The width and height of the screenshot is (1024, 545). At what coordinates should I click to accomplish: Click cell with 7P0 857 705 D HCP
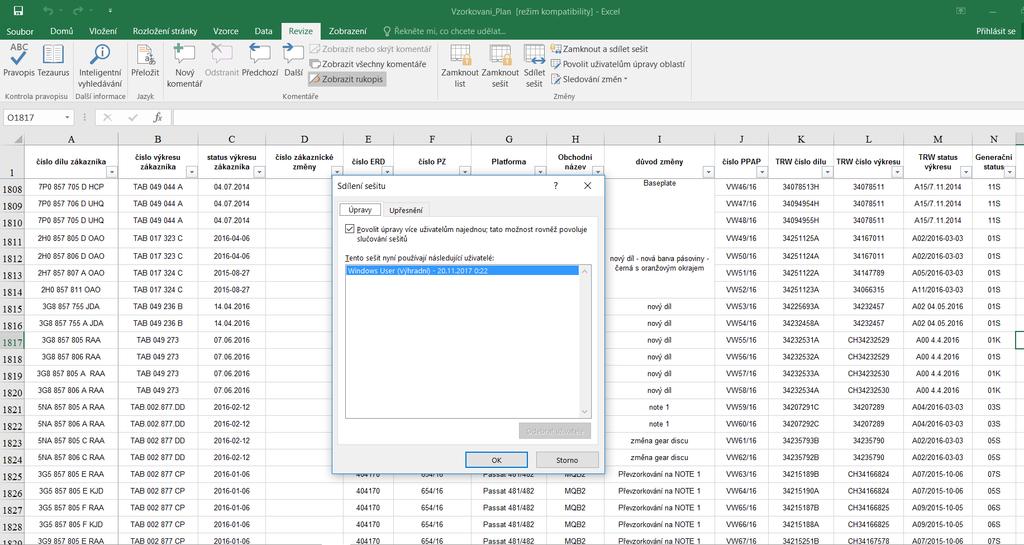tap(71, 187)
